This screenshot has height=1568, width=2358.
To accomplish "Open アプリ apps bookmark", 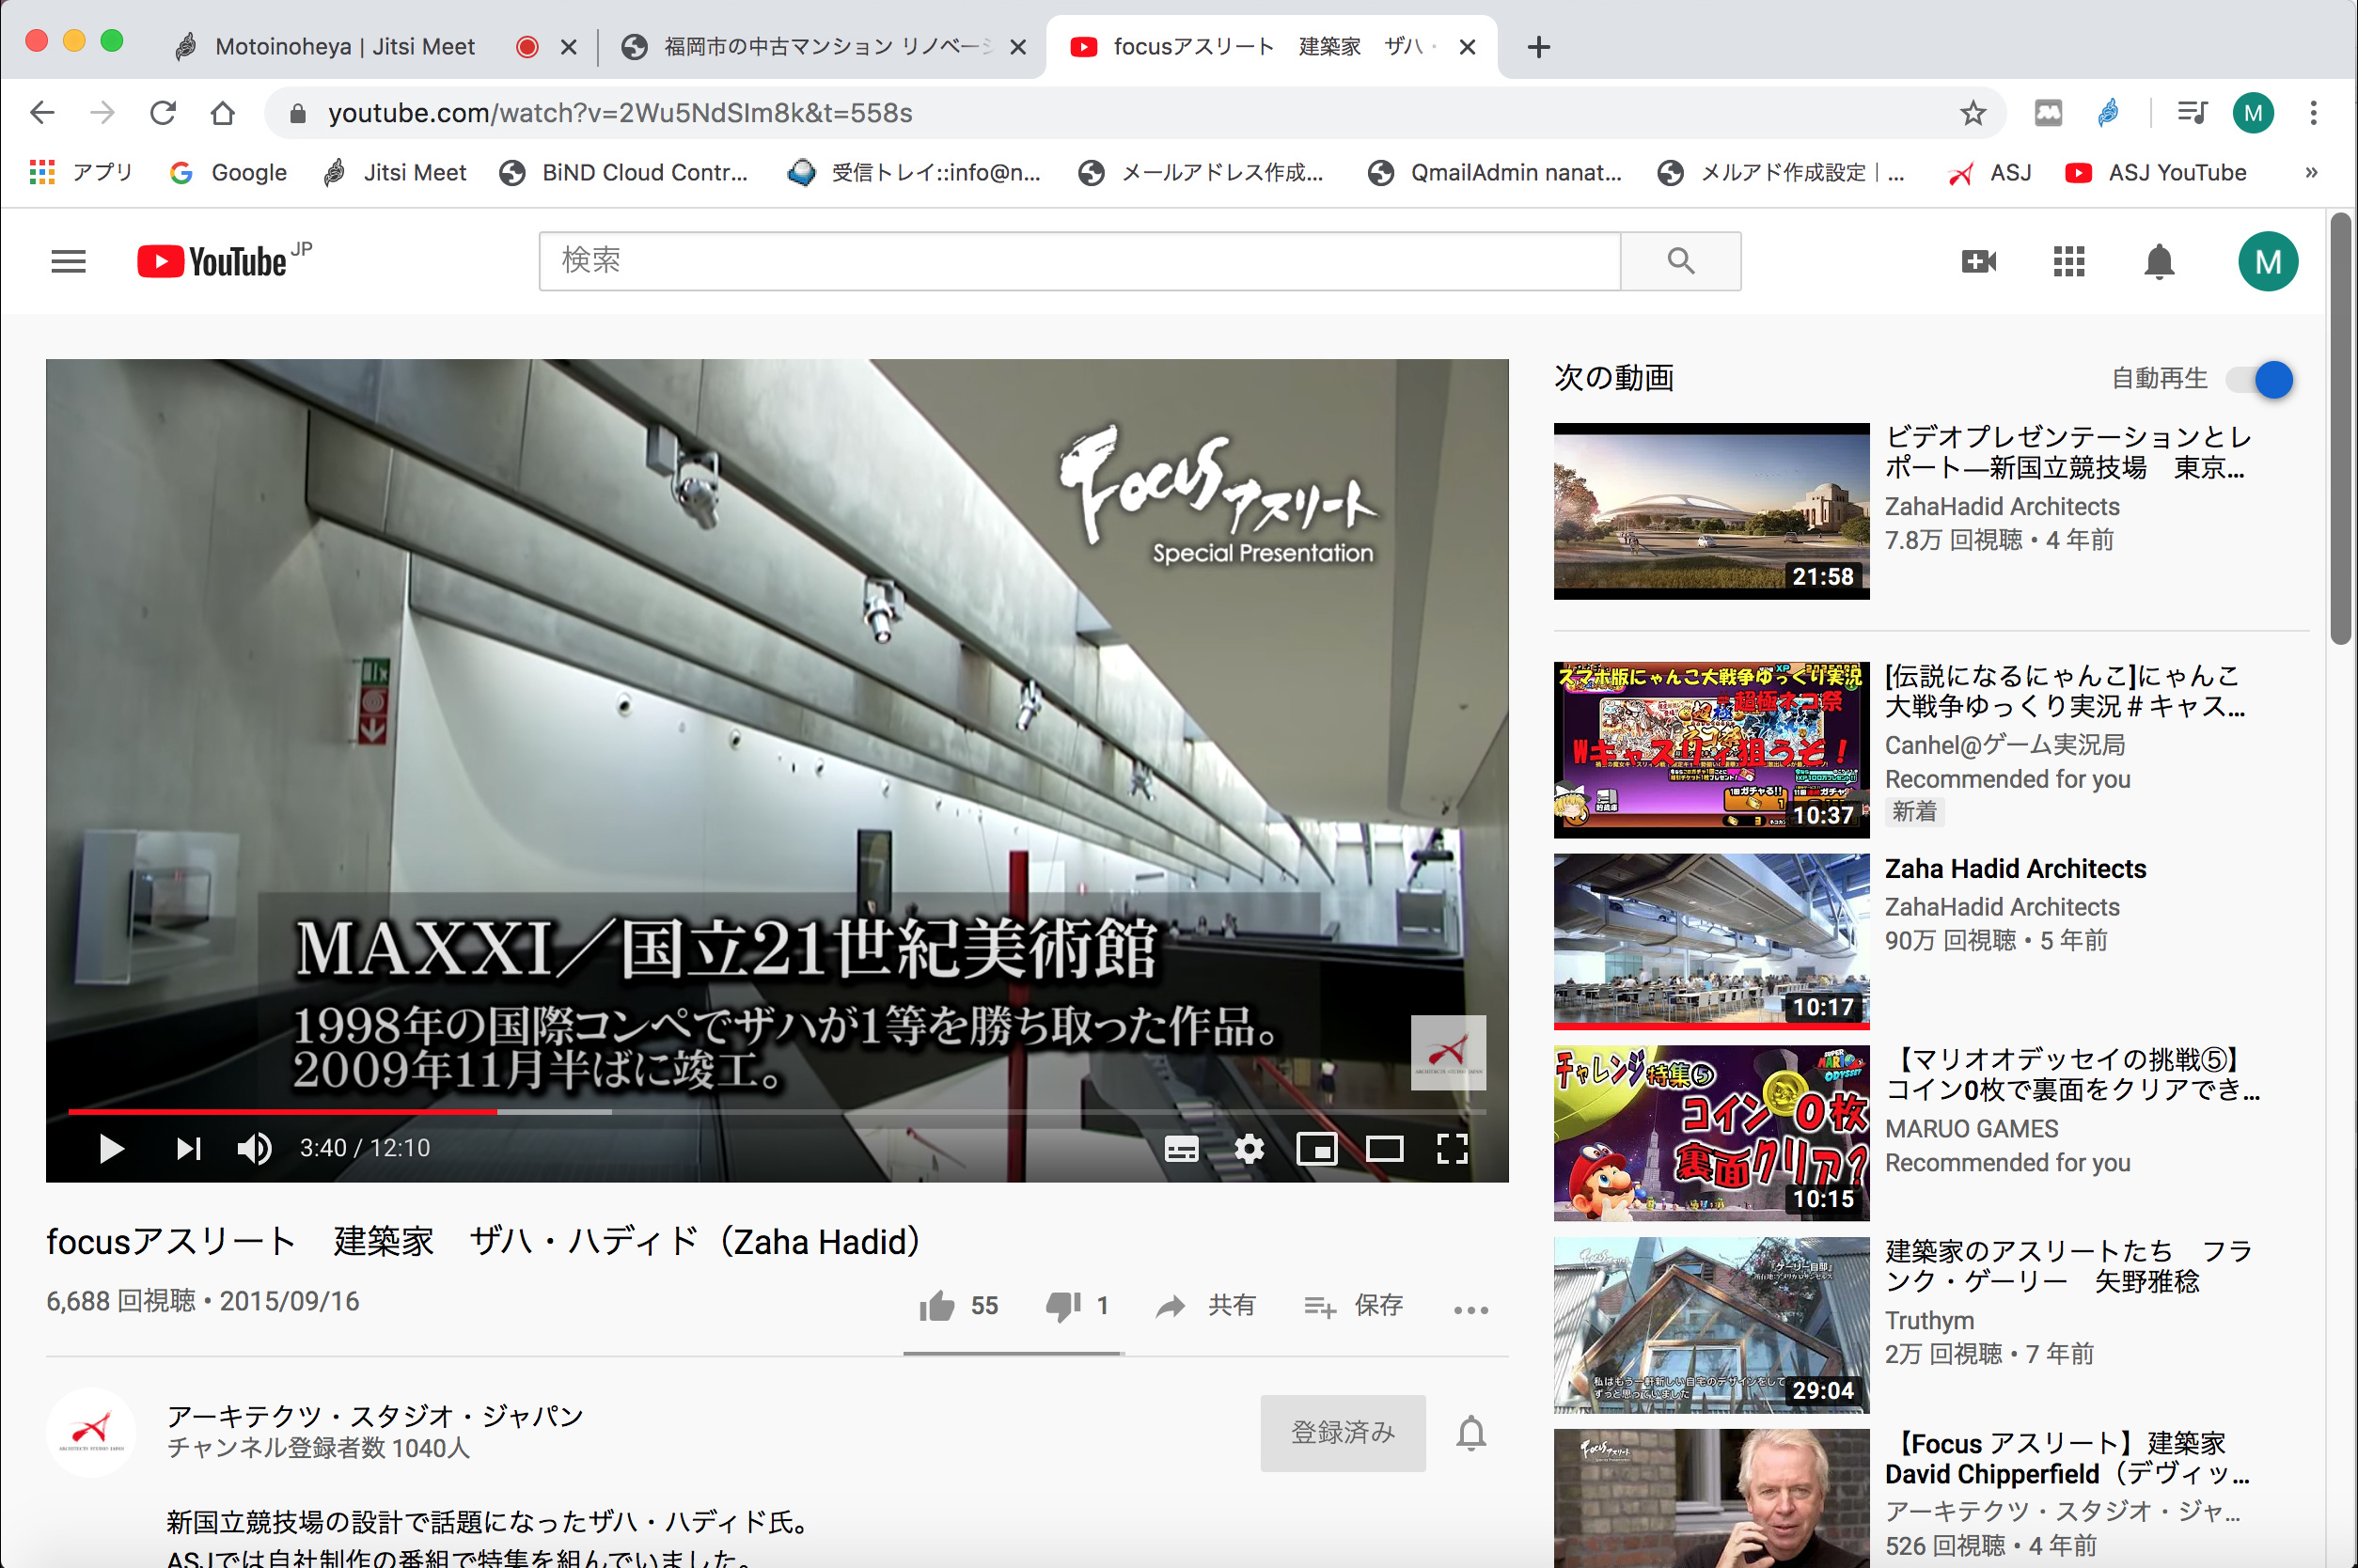I will click(x=82, y=172).
